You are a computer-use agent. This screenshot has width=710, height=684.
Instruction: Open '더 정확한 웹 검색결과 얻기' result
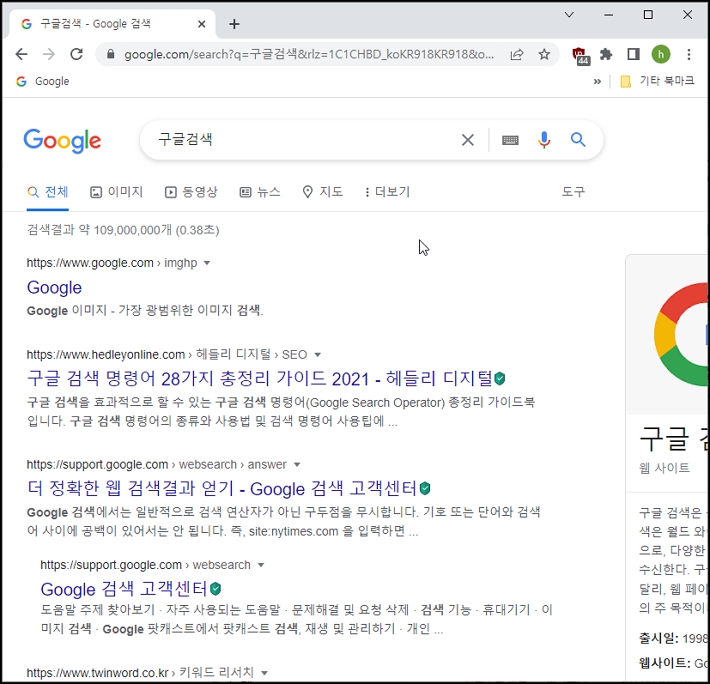222,488
